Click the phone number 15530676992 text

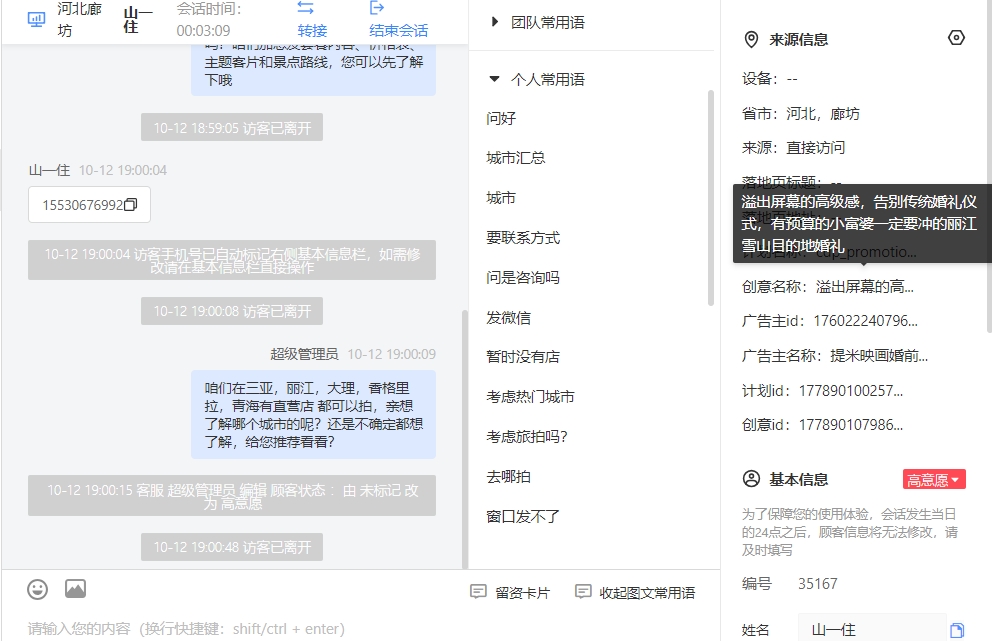click(x=82, y=205)
